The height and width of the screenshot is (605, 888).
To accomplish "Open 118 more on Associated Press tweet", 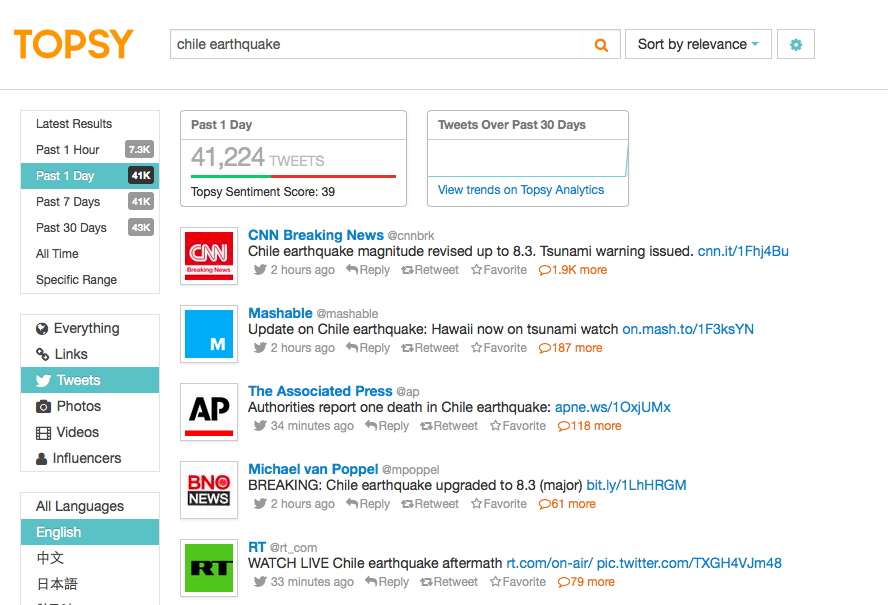I will tap(590, 425).
